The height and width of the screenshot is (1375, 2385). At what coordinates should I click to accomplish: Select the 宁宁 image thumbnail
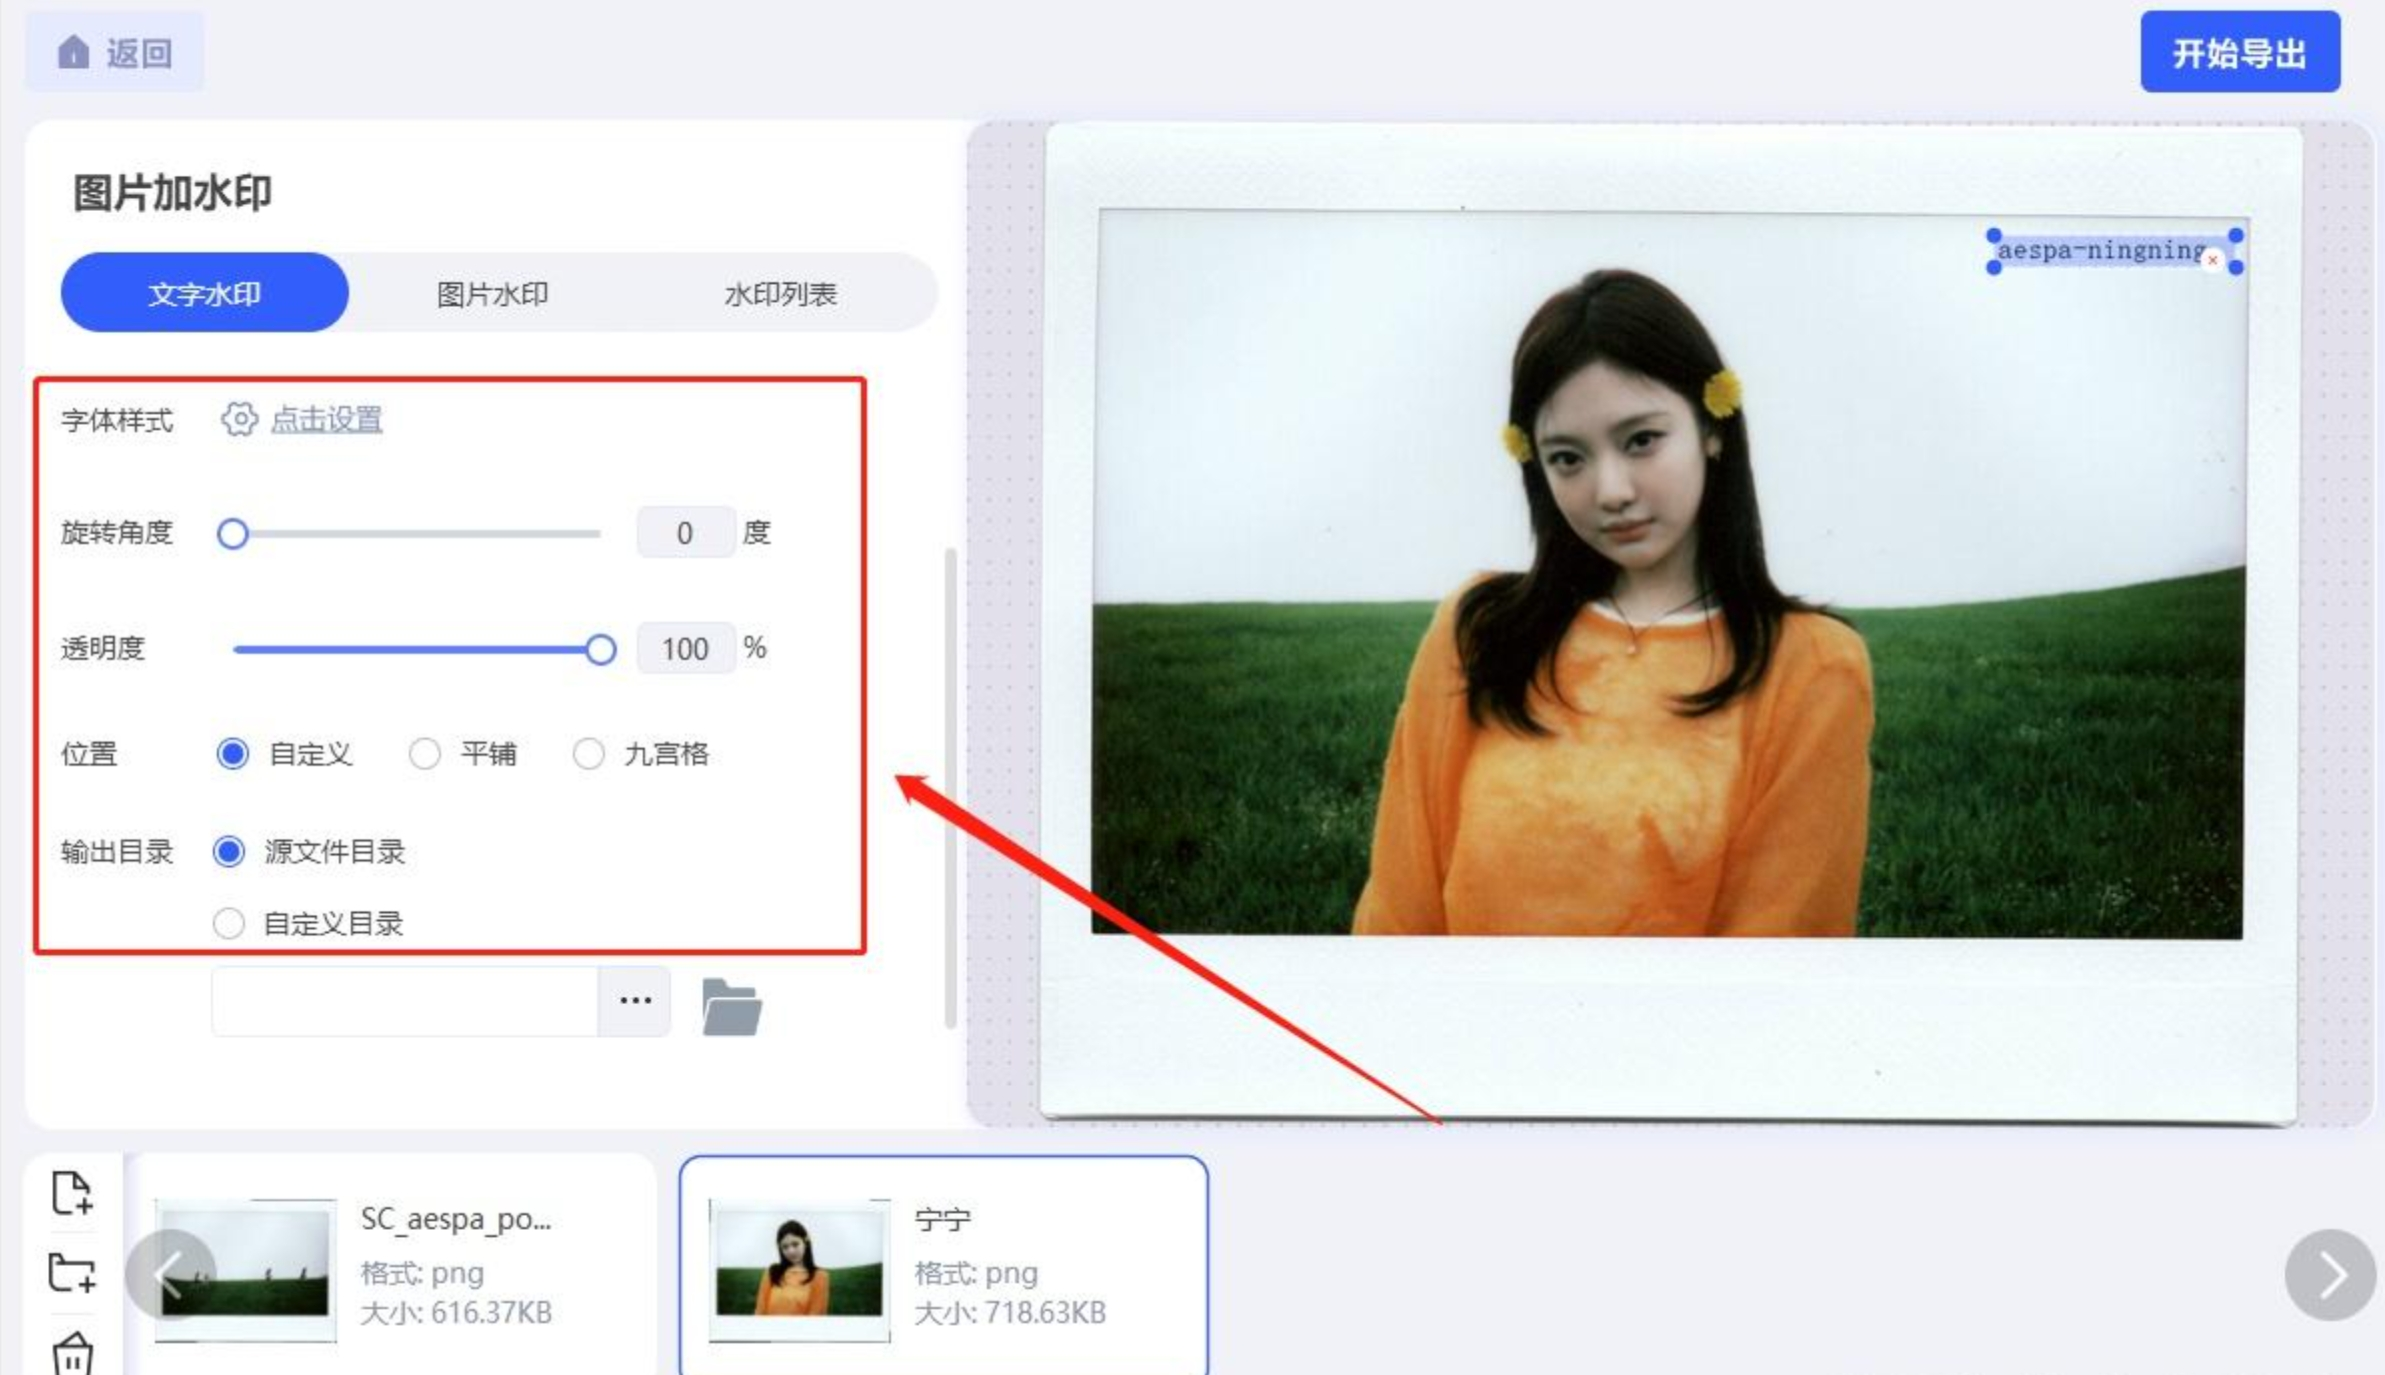pyautogui.click(x=800, y=1270)
